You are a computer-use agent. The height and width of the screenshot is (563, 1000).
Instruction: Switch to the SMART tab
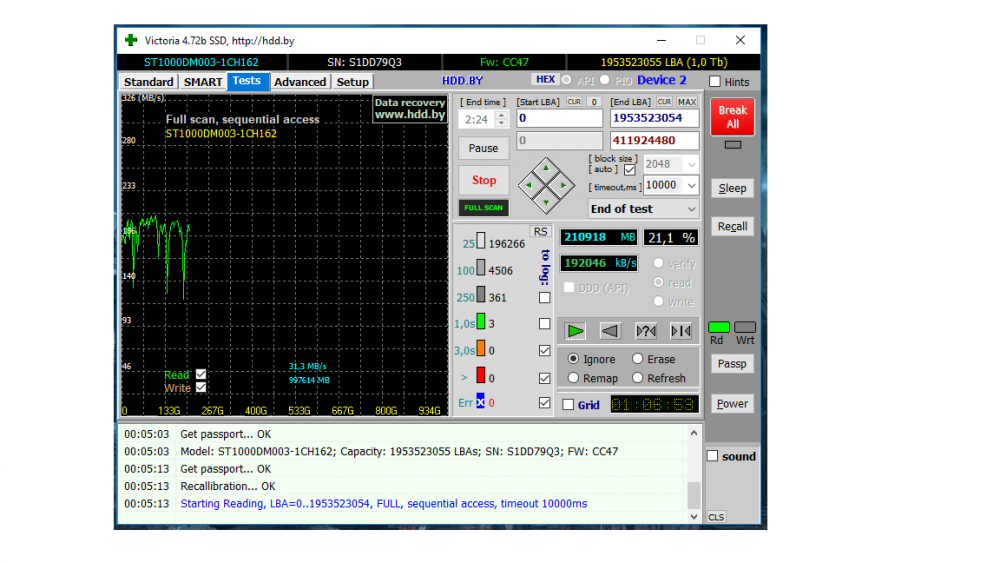[203, 82]
